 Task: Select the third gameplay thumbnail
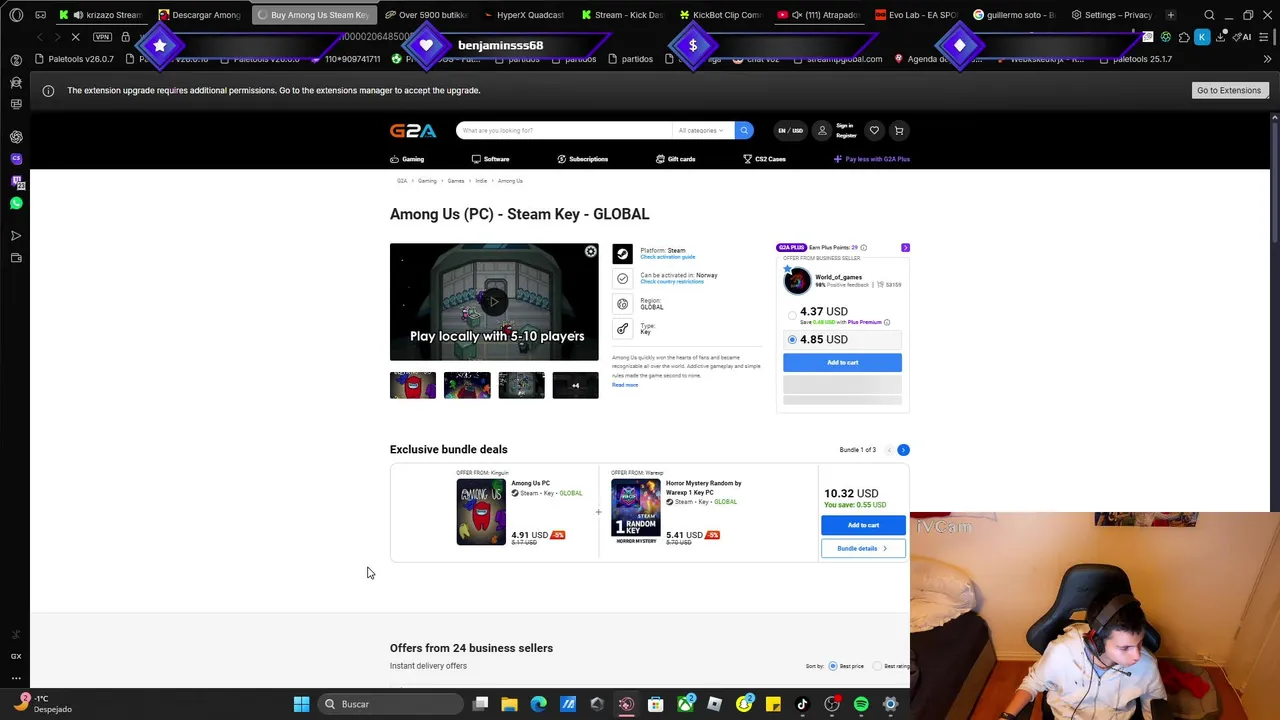tap(521, 385)
